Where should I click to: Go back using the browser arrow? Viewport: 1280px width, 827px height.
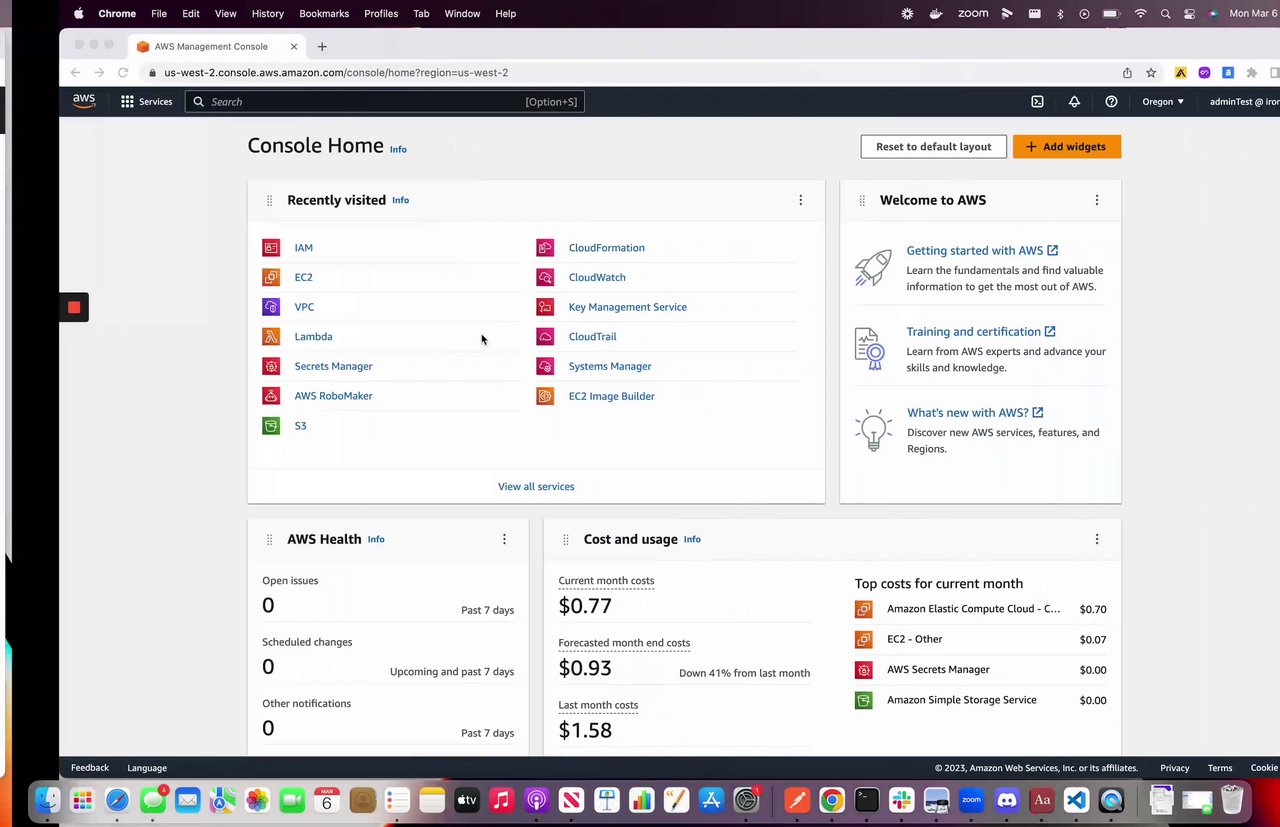75,73
